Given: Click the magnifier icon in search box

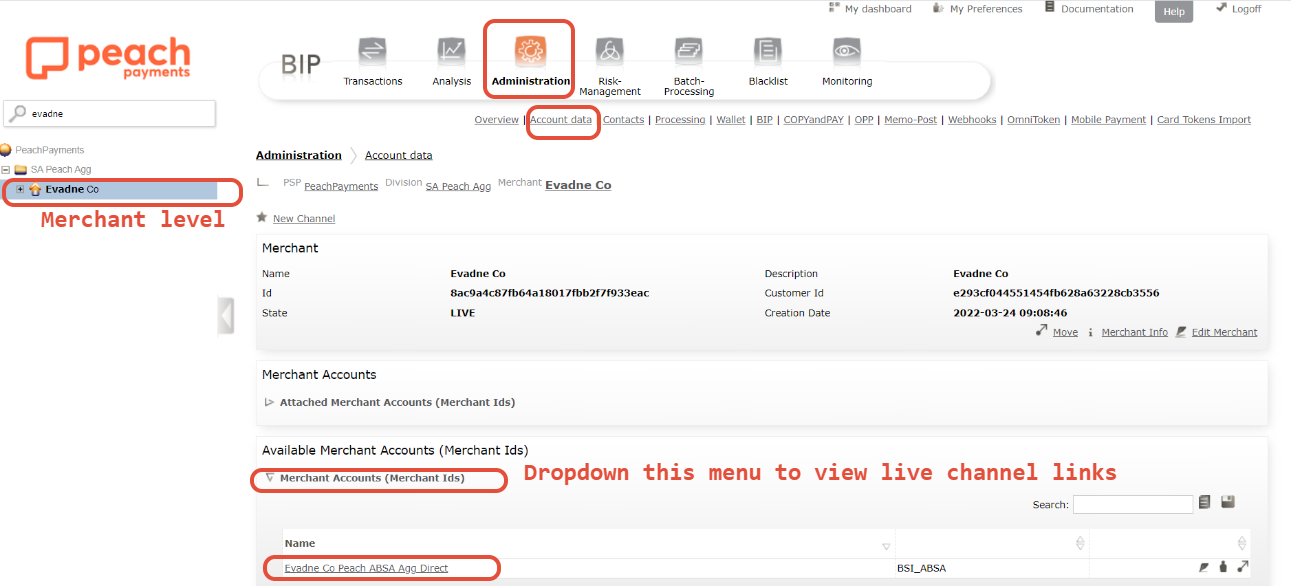Looking at the screenshot, I should [18, 114].
